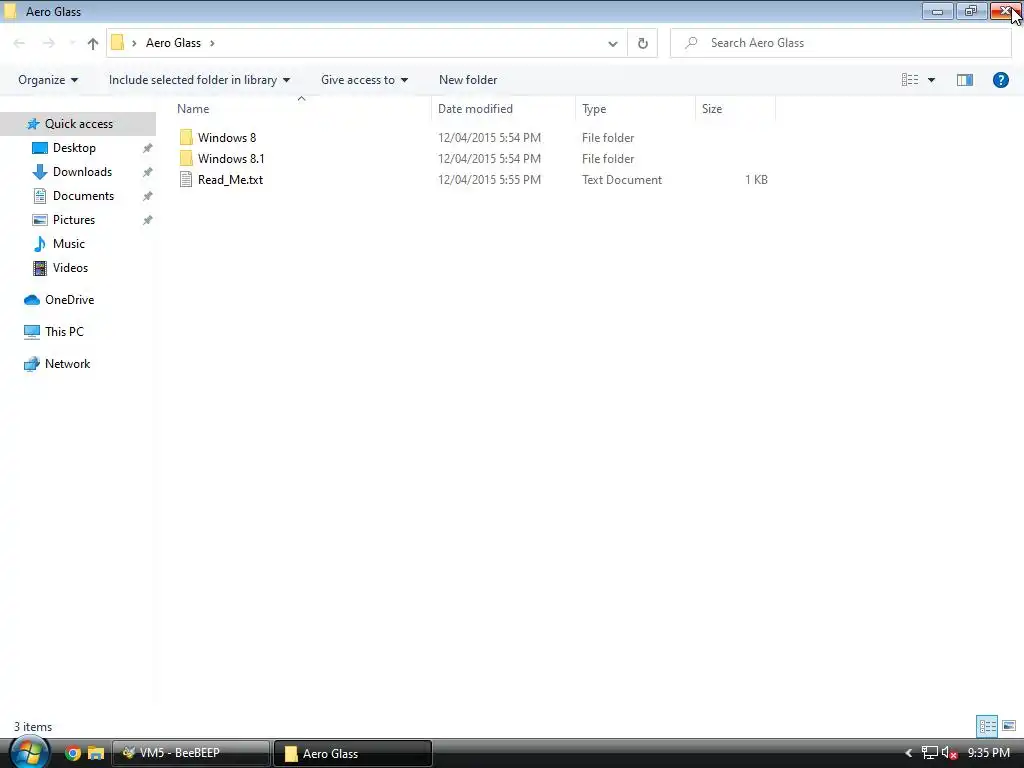Click the pin icon beside Pictures
Screen dimensions: 1024x768
(x=148, y=221)
